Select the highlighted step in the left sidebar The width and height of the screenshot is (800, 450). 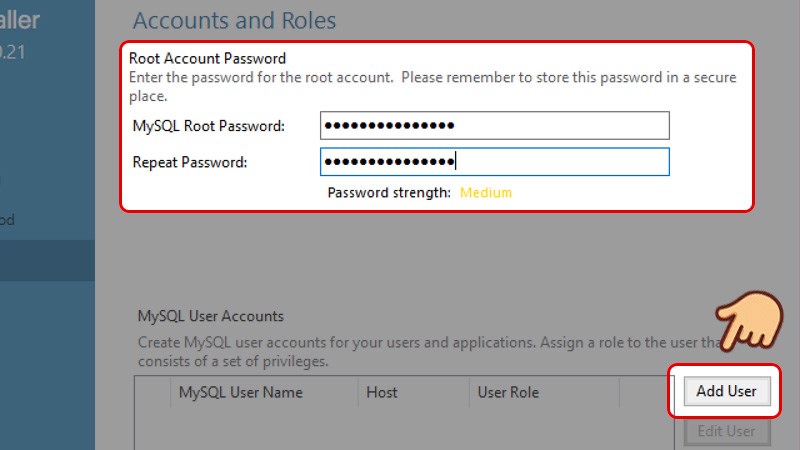(x=47, y=261)
